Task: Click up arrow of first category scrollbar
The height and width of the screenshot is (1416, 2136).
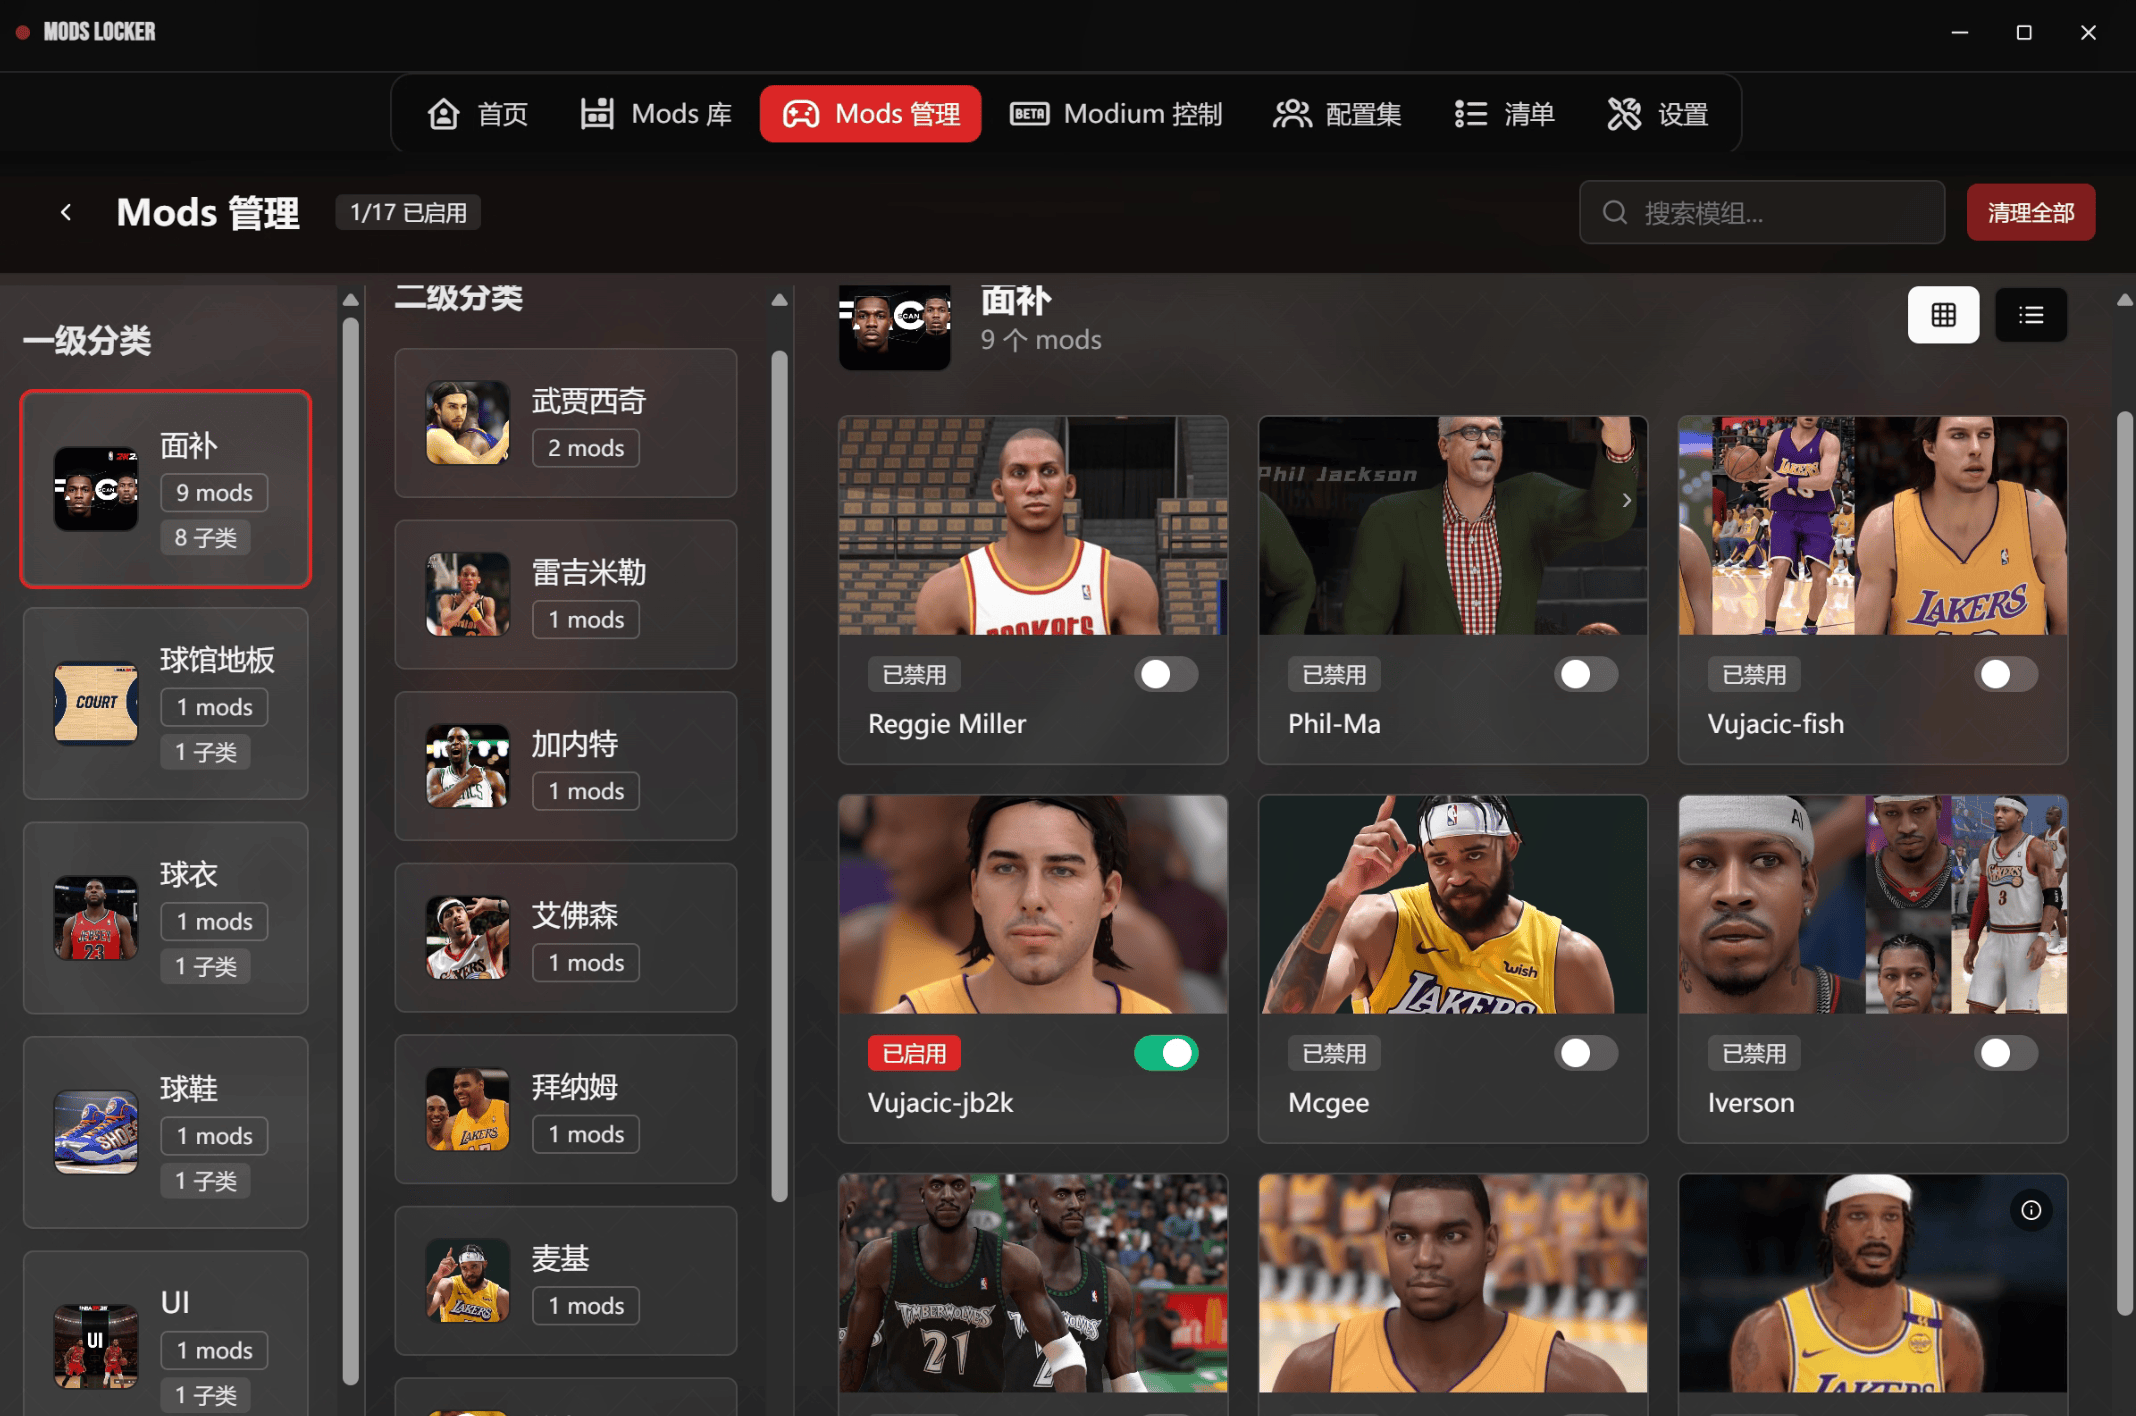Action: (x=350, y=299)
